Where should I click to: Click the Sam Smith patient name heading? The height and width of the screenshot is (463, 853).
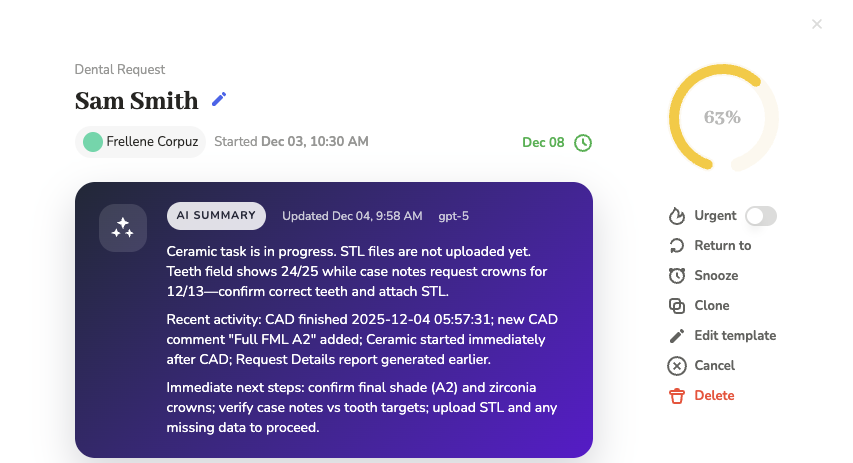[137, 100]
